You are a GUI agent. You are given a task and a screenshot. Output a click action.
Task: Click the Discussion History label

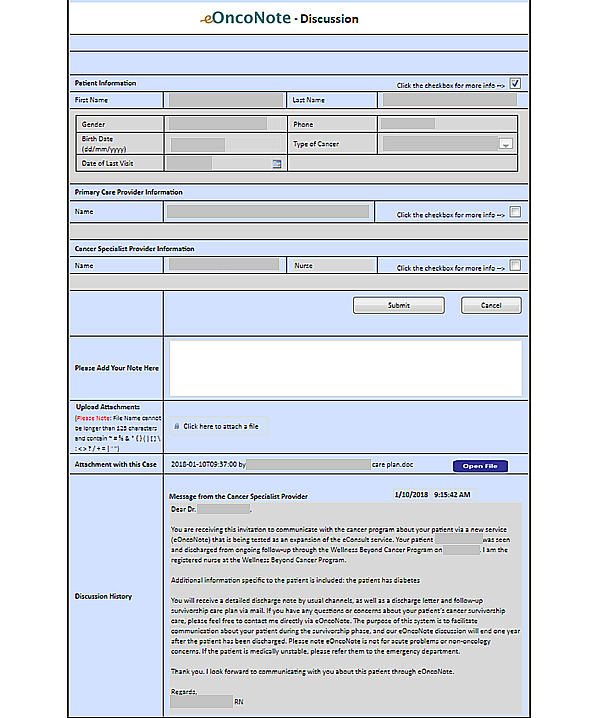tap(103, 596)
